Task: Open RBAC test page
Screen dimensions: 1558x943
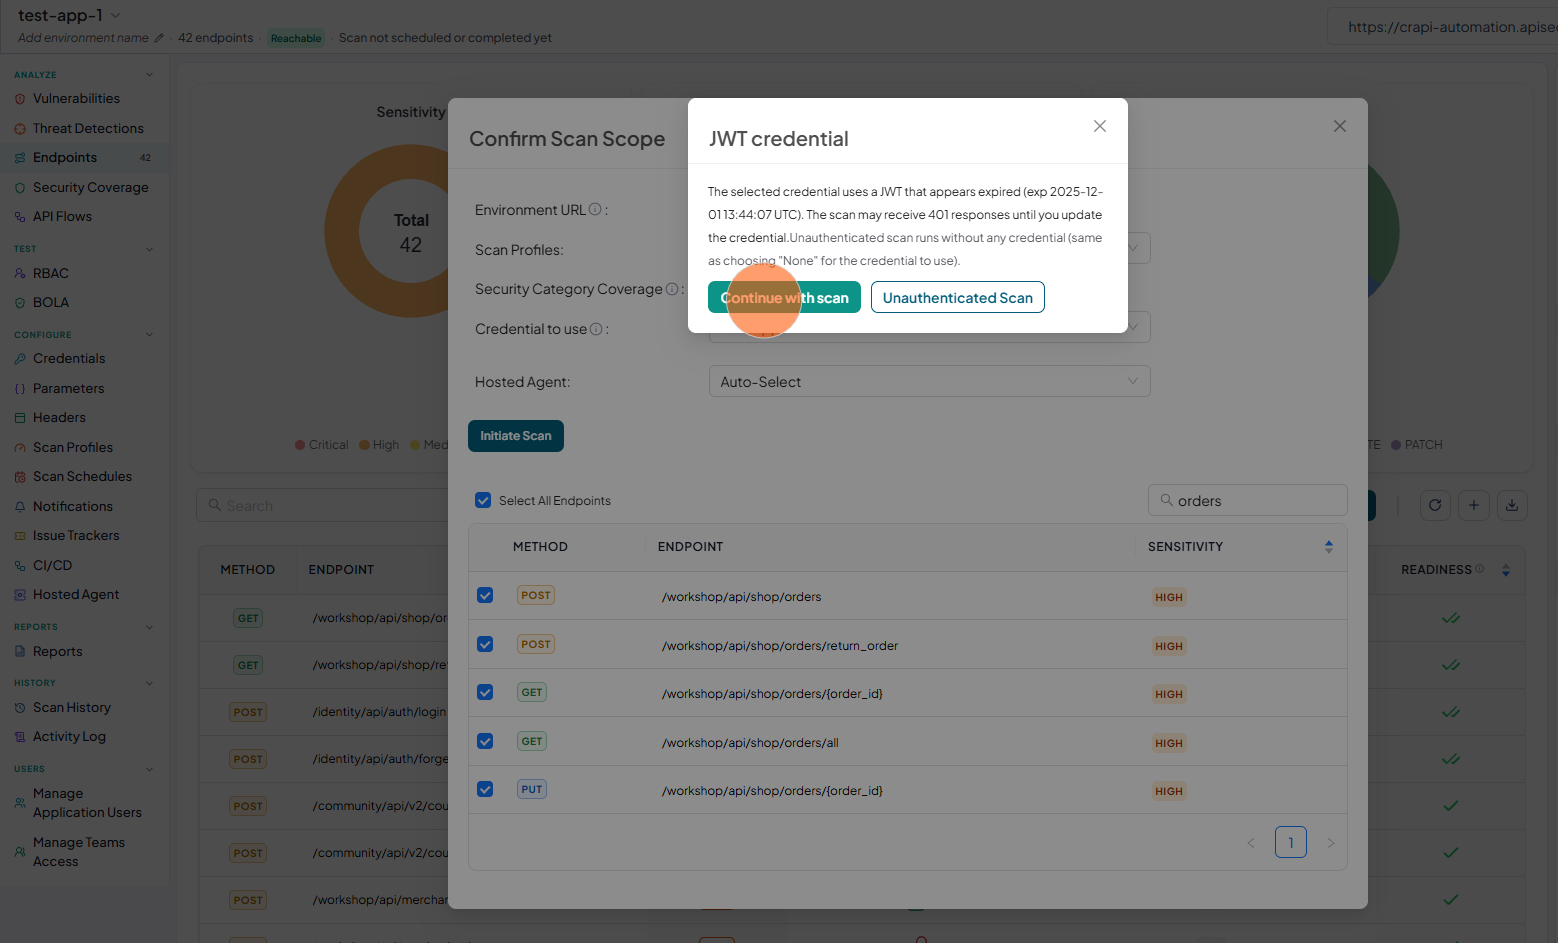Action: 51,273
